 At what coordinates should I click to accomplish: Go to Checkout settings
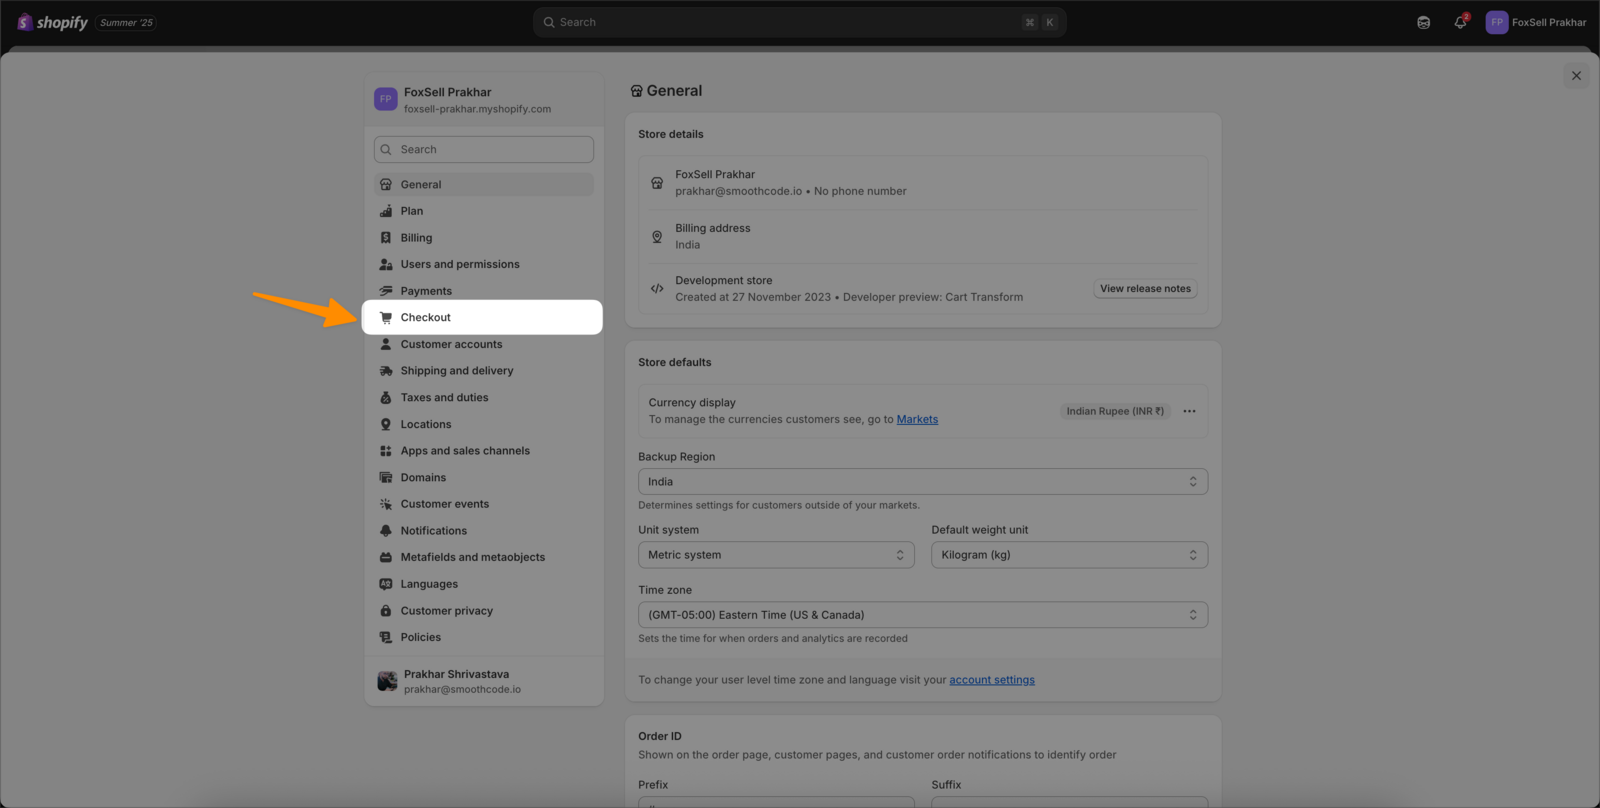[x=482, y=317]
